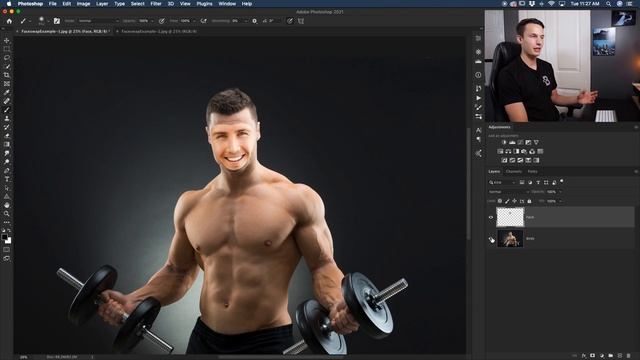Select the Gradient tool

[7, 144]
